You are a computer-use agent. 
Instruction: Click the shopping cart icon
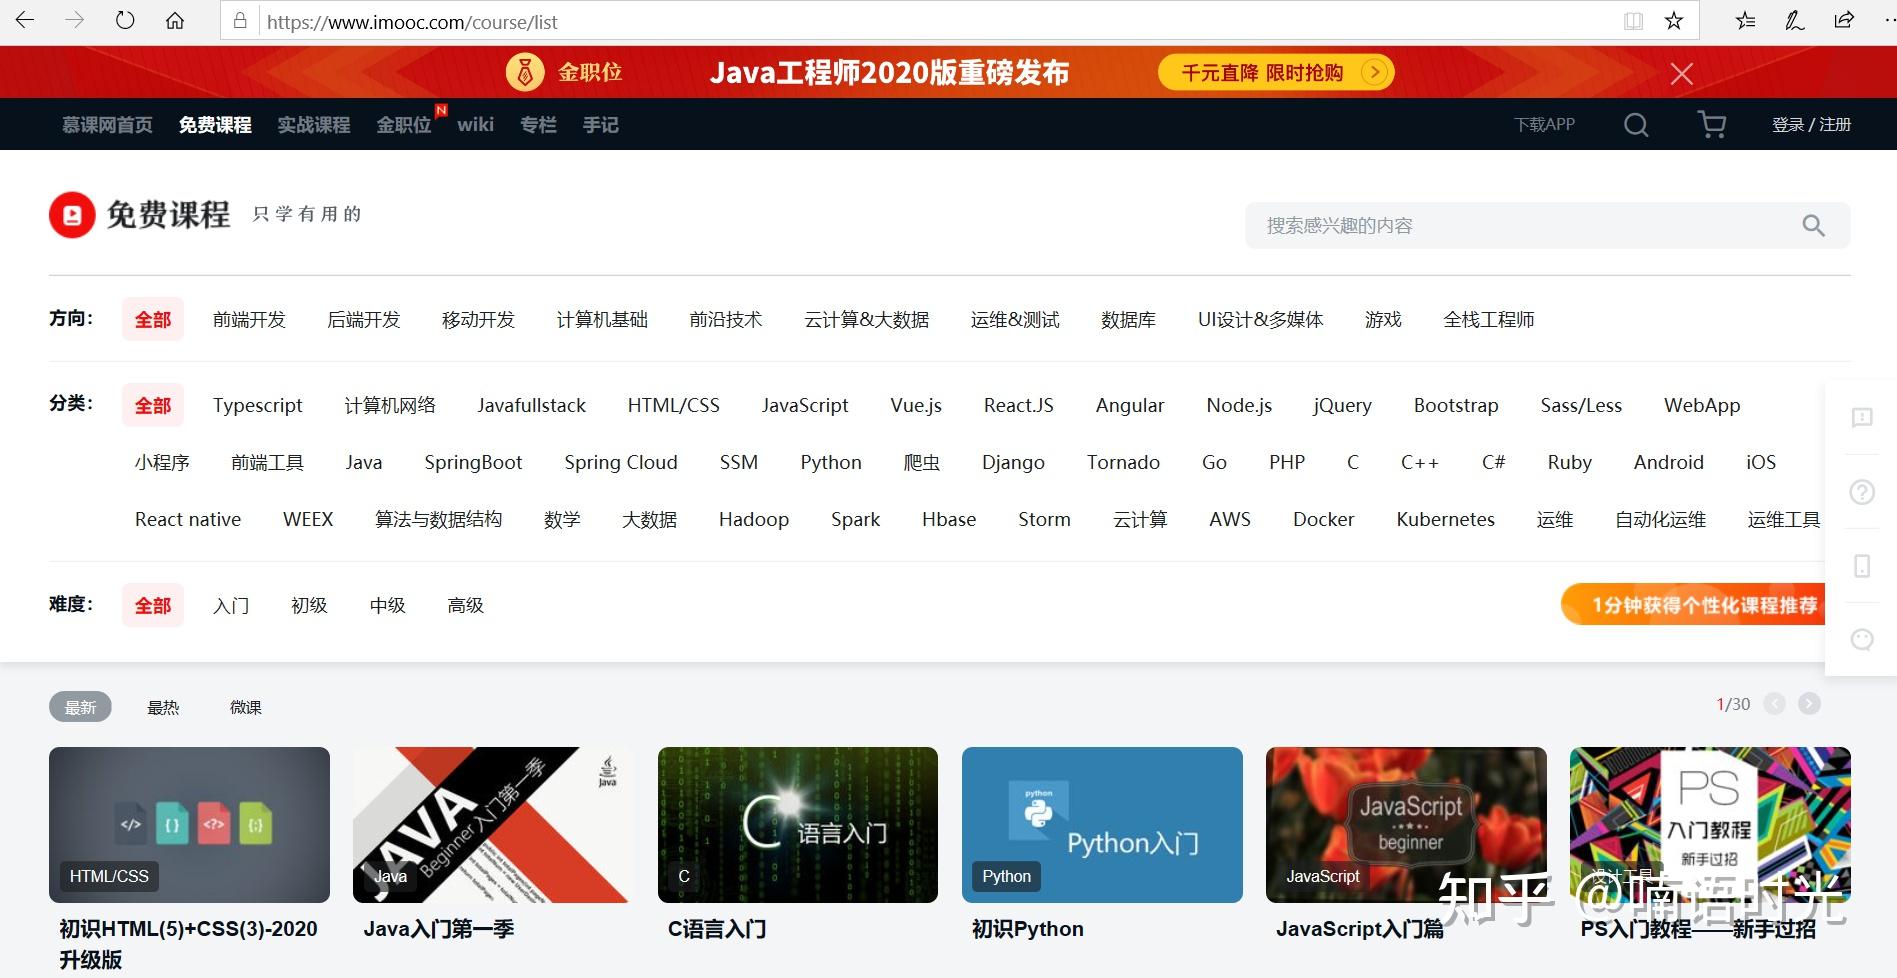tap(1710, 124)
